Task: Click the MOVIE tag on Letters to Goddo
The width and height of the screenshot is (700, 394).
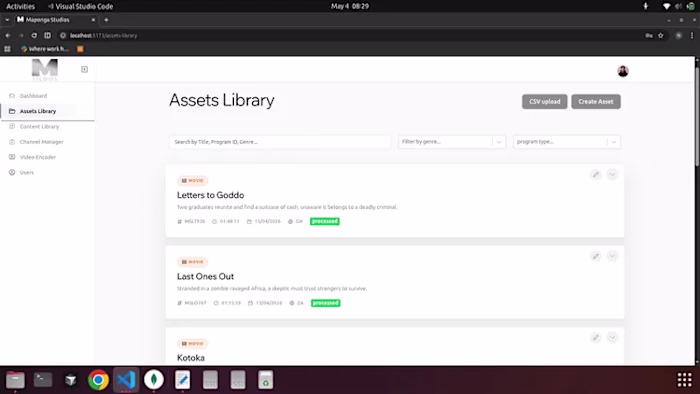Action: [x=192, y=181]
